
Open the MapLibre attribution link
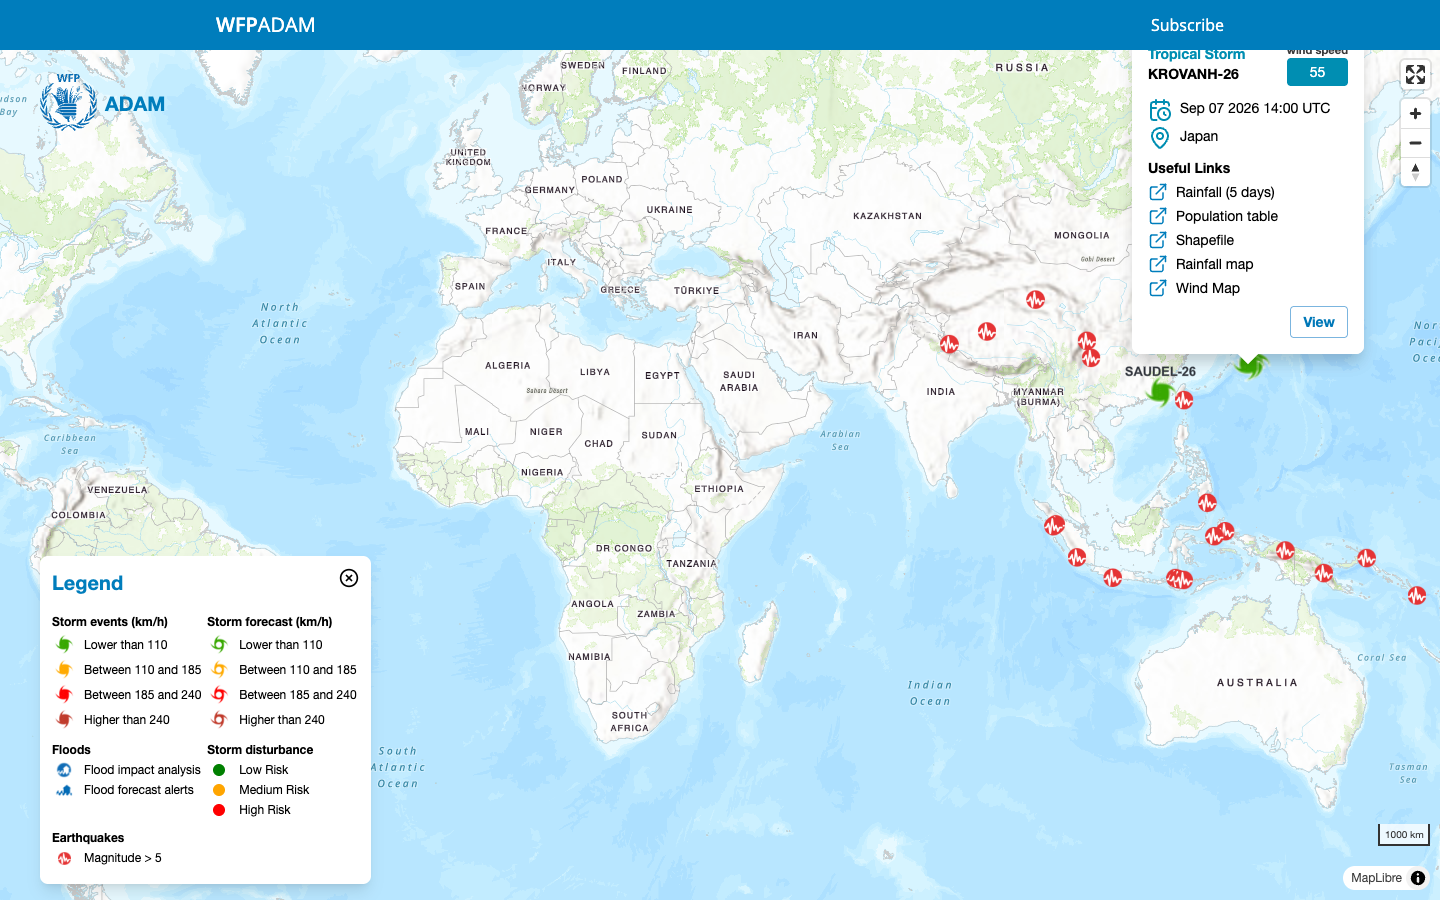[1376, 878]
